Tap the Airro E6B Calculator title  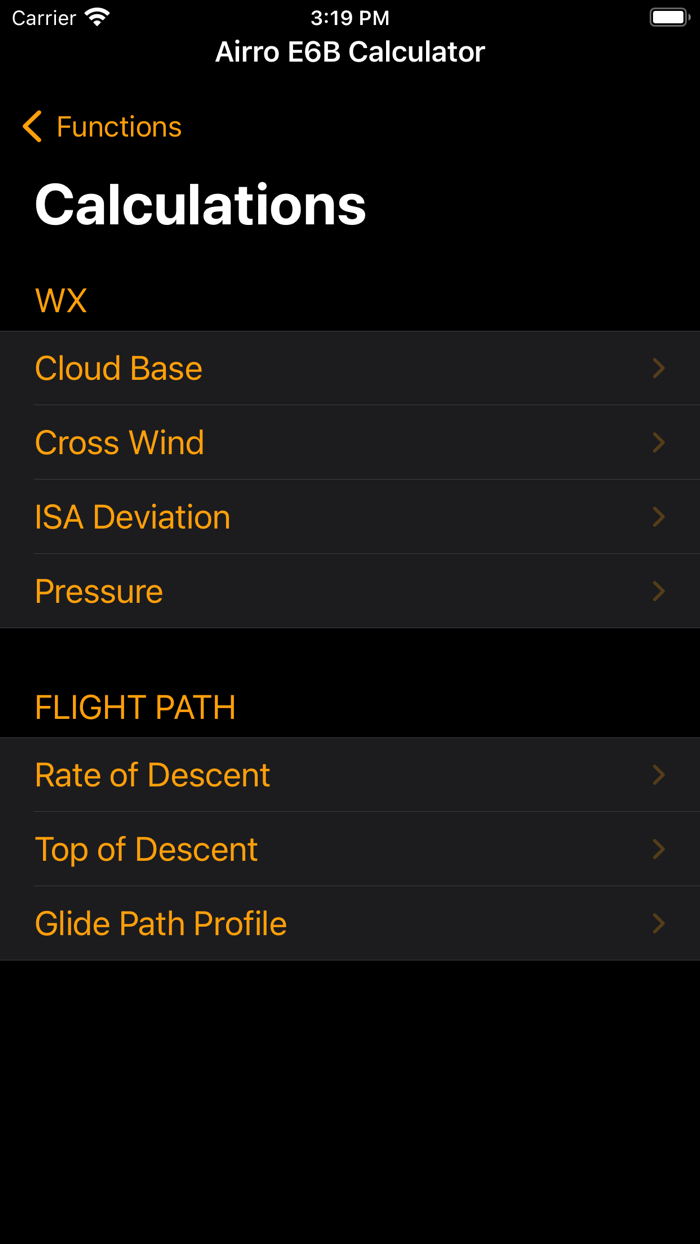350,52
